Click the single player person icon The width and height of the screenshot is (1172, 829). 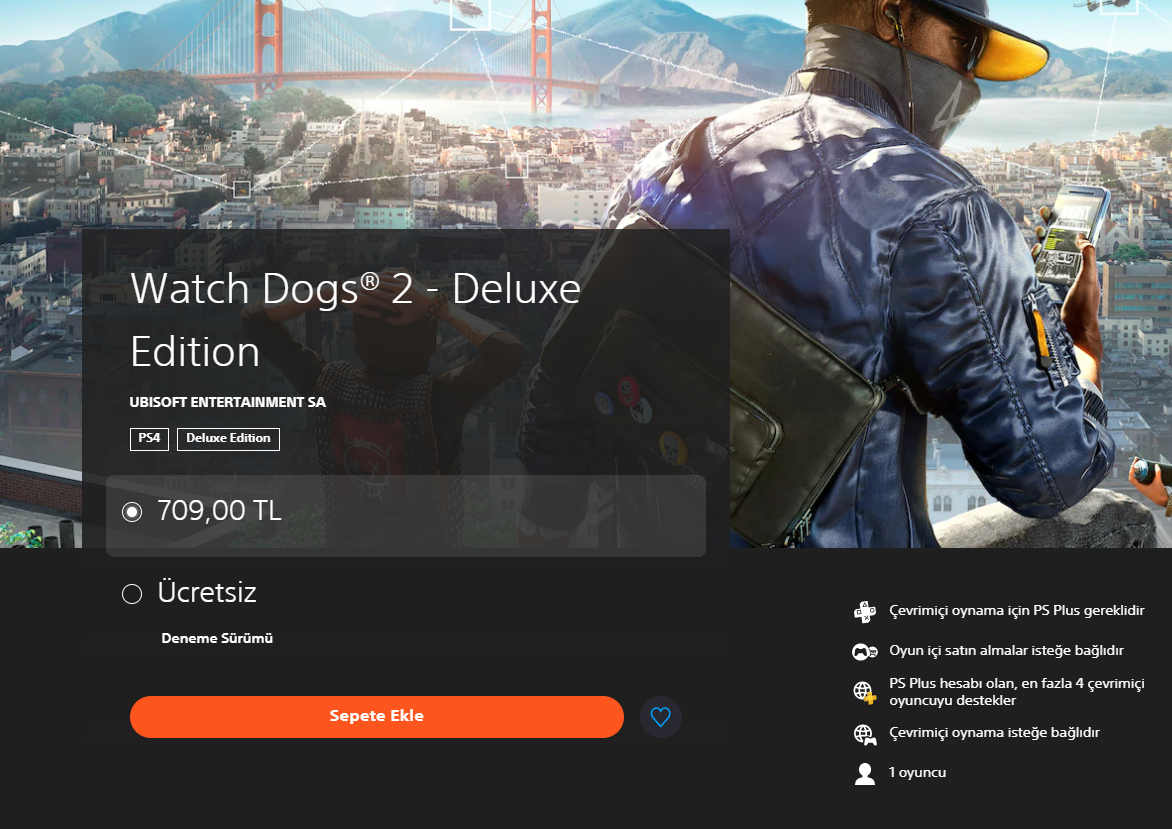[865, 774]
